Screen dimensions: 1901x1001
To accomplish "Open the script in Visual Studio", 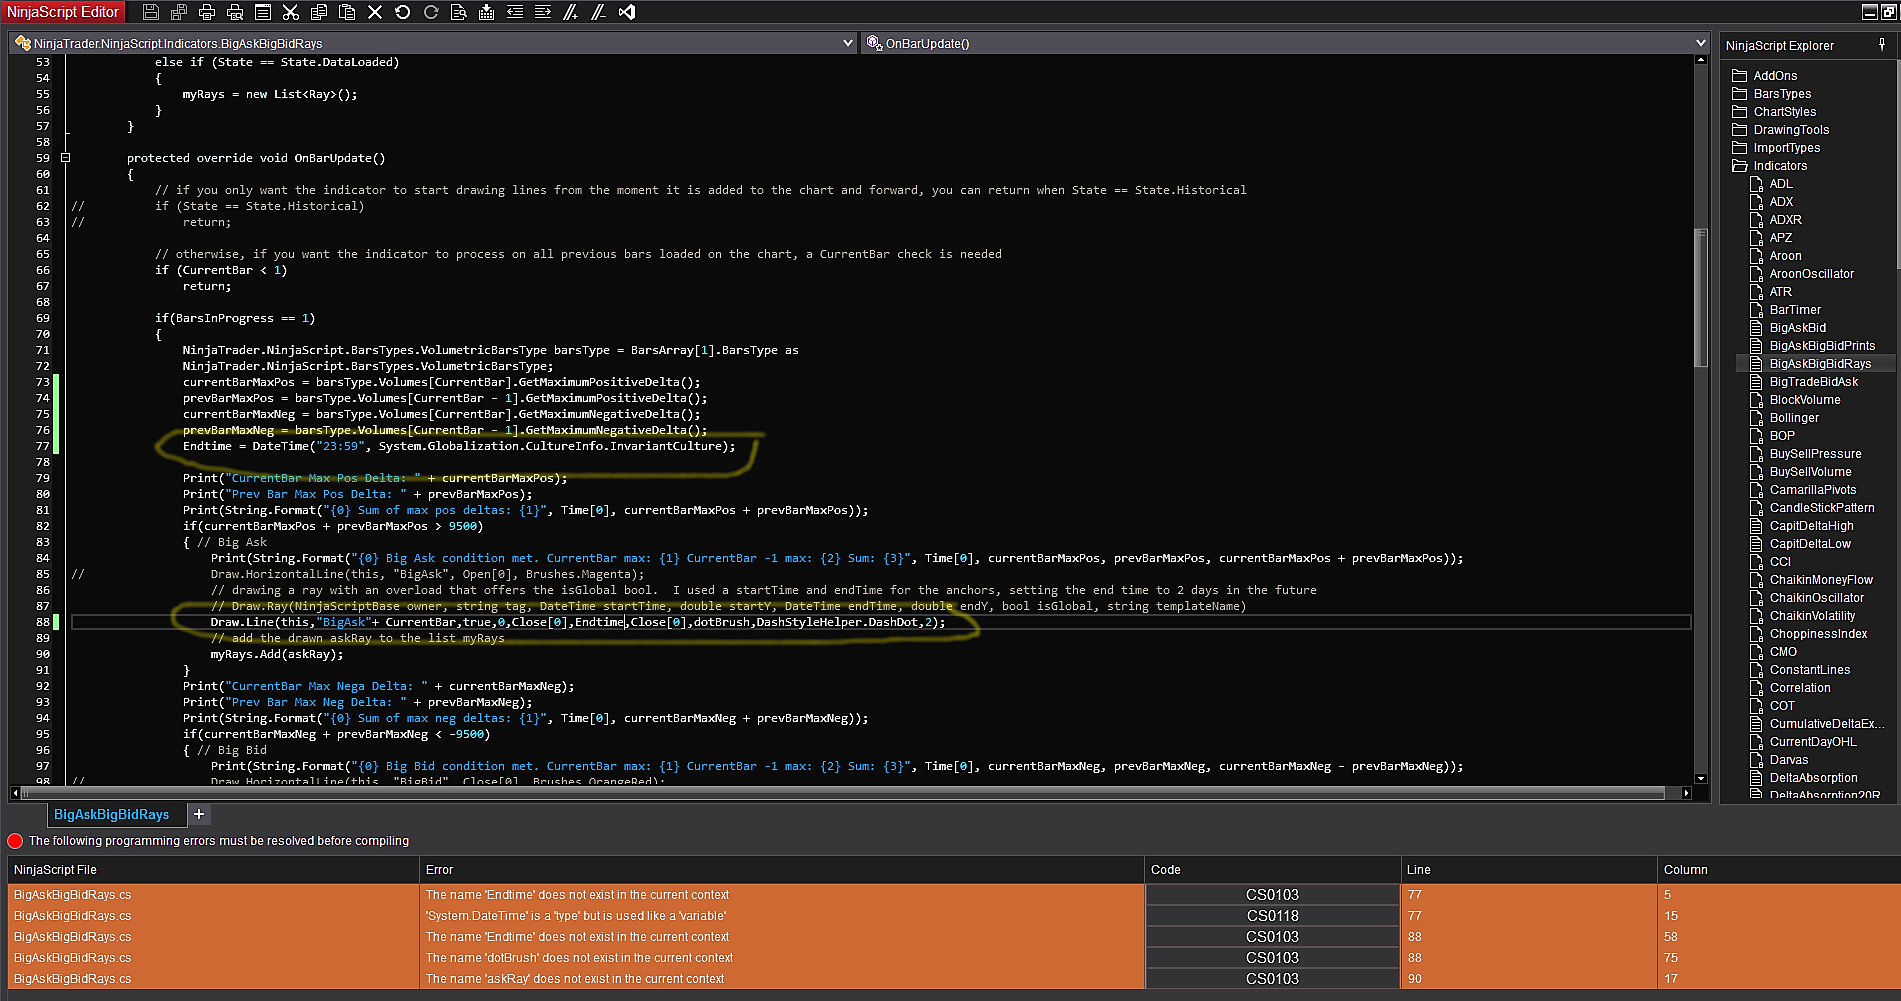I will point(627,12).
